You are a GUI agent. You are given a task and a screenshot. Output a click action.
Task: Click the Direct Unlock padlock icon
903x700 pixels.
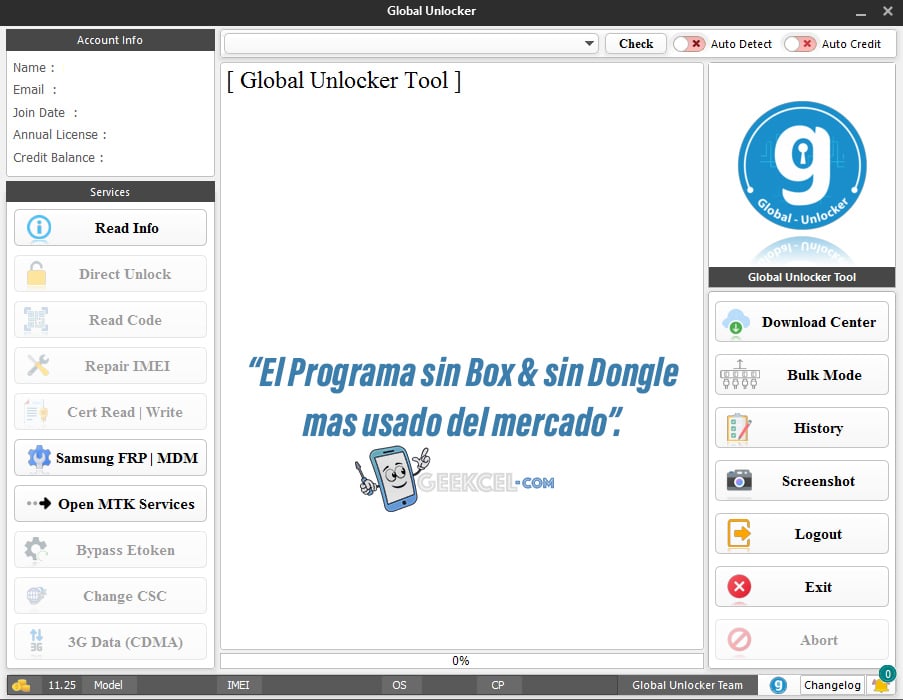pyautogui.click(x=36, y=274)
